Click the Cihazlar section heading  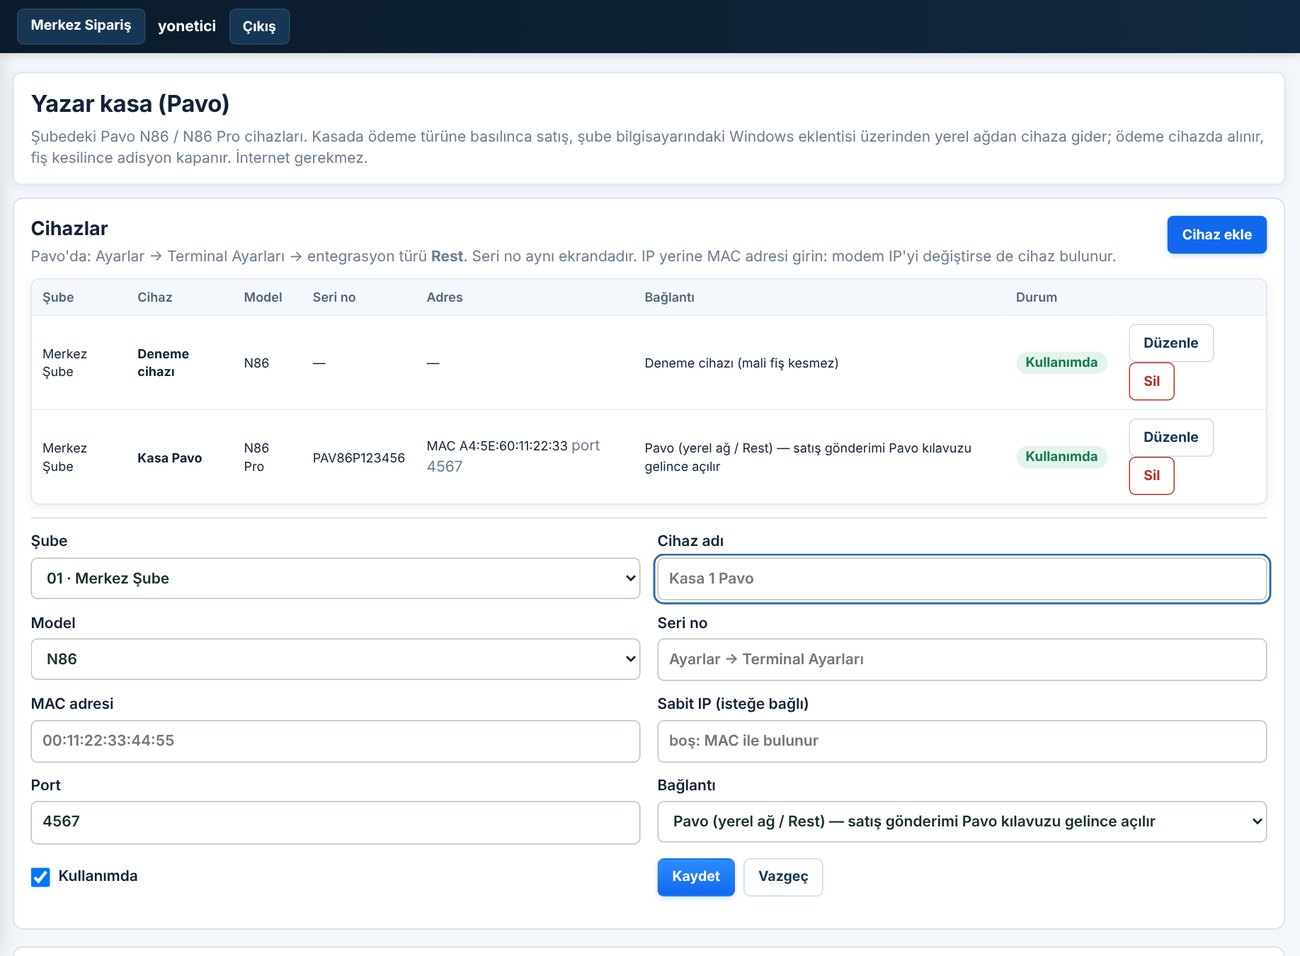click(69, 228)
